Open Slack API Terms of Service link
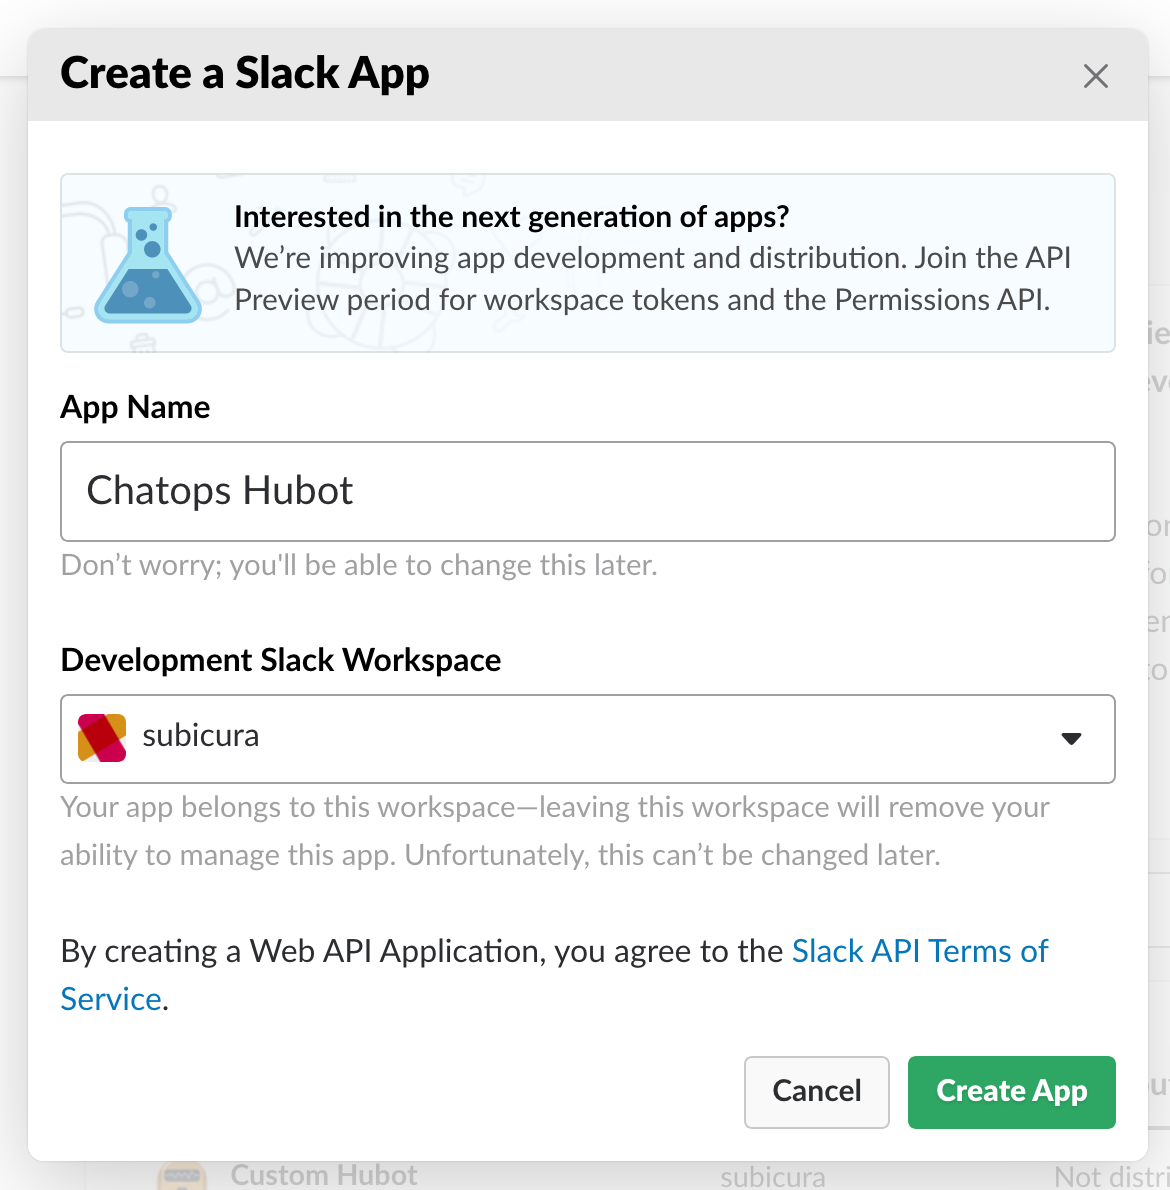 [920, 952]
